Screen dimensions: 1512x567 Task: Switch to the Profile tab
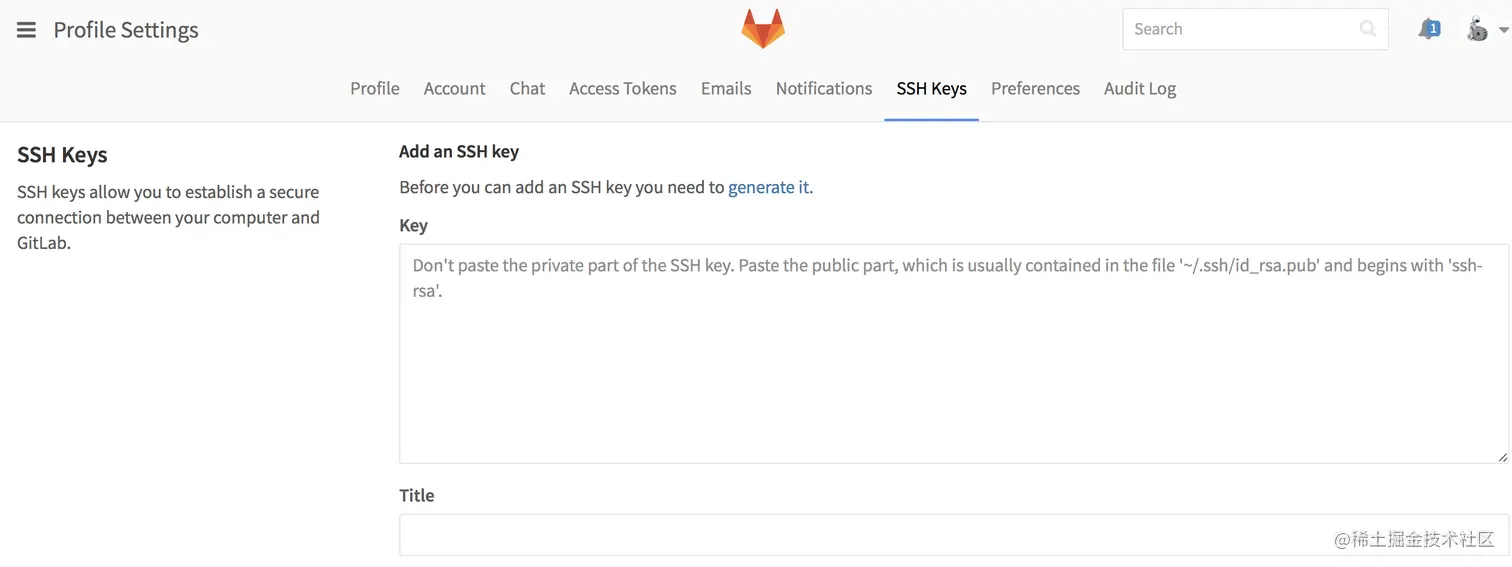click(x=375, y=88)
